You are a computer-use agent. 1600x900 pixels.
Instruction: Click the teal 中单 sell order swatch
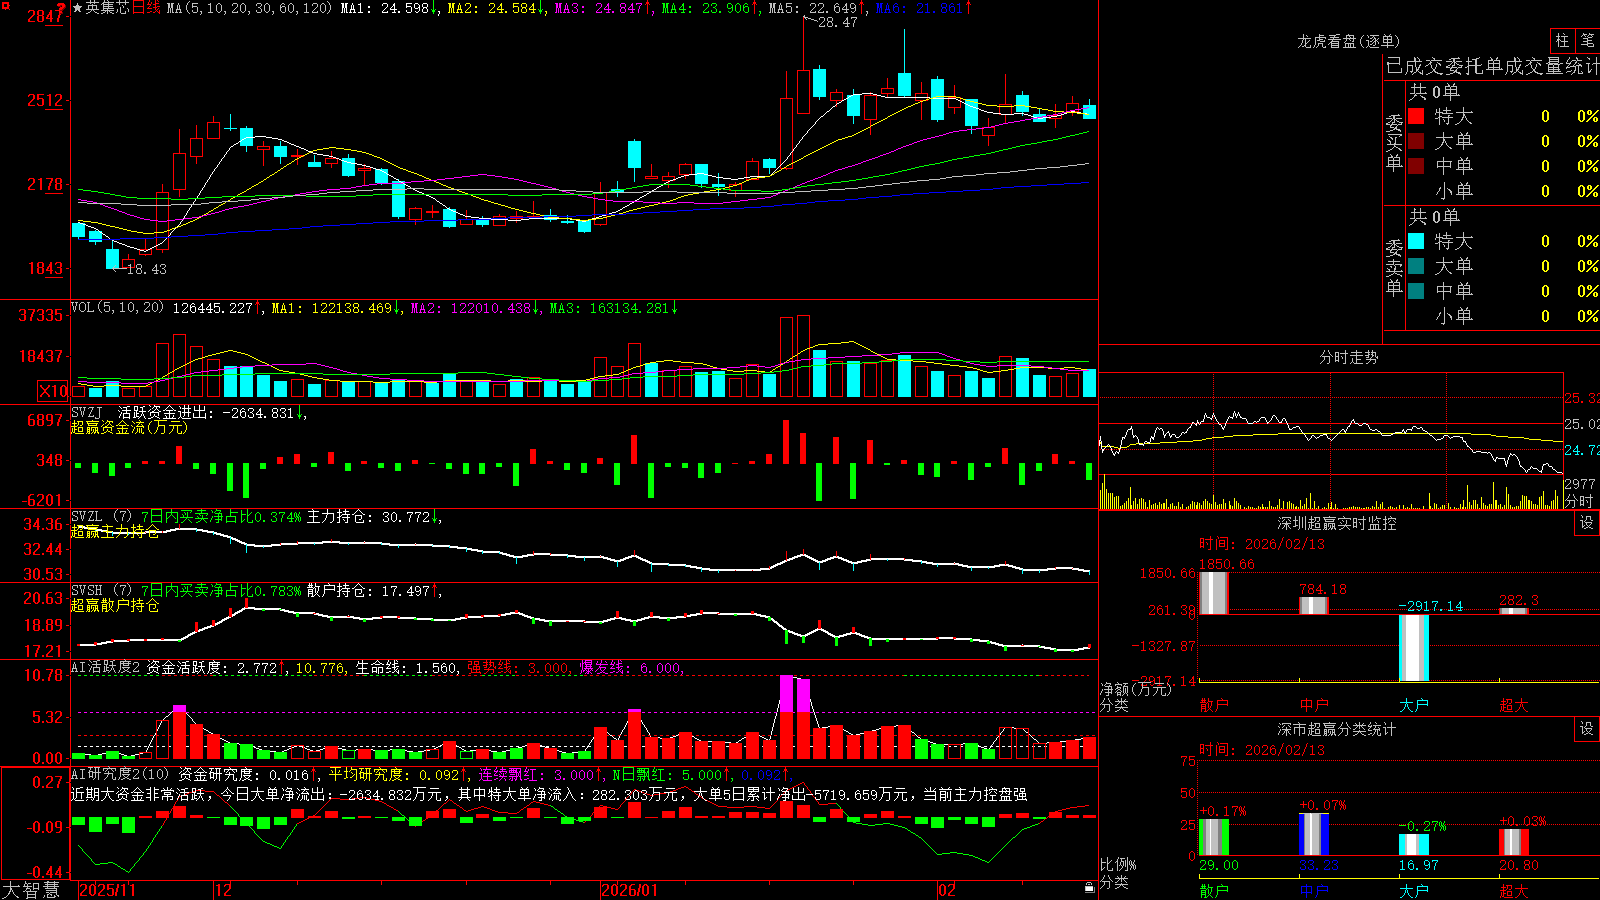(1416, 291)
